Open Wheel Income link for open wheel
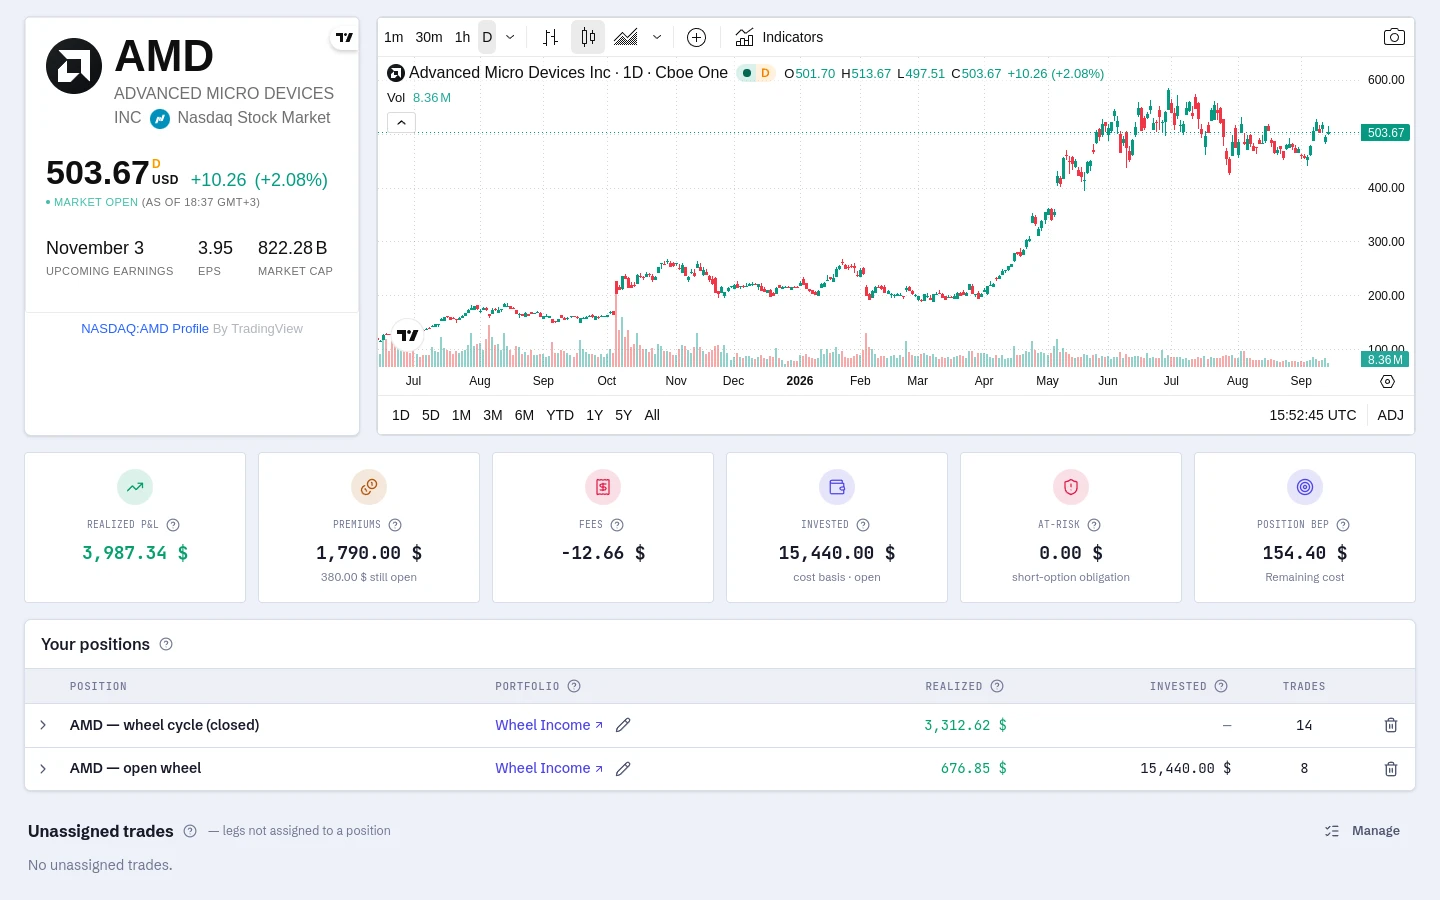The width and height of the screenshot is (1440, 900). click(x=549, y=768)
